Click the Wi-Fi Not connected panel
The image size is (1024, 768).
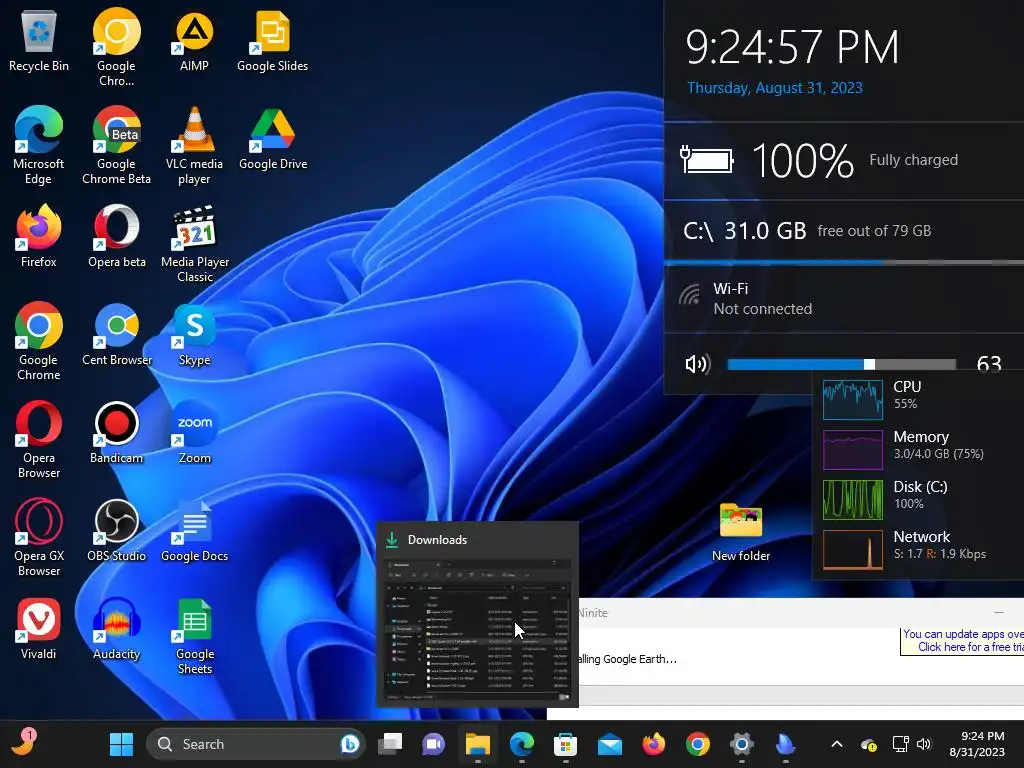coord(844,299)
